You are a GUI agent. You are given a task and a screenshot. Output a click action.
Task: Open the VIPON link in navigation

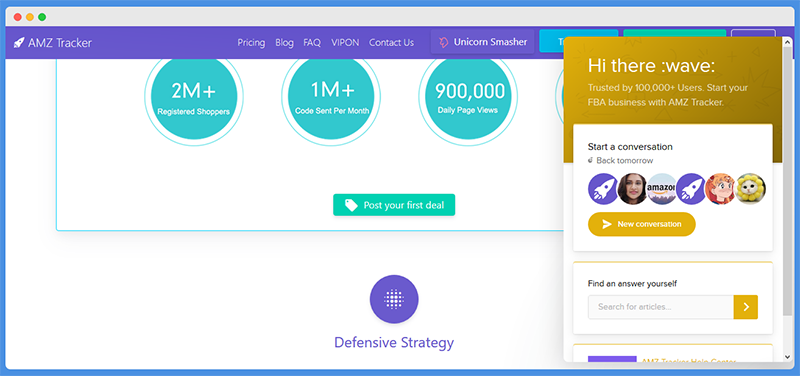(345, 43)
